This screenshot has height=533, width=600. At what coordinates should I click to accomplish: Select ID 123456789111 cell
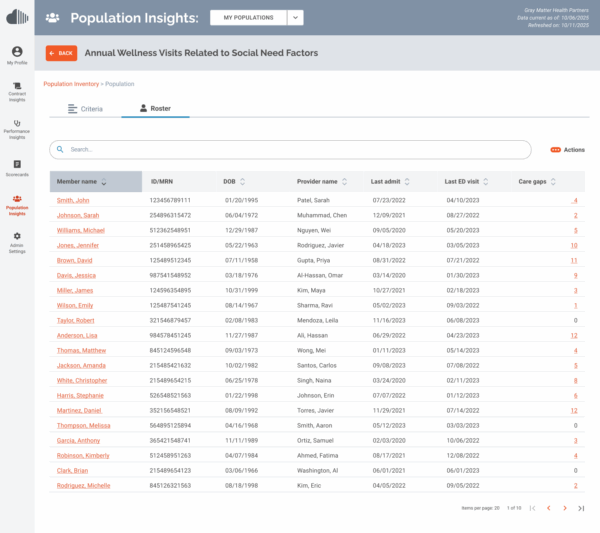coord(170,200)
